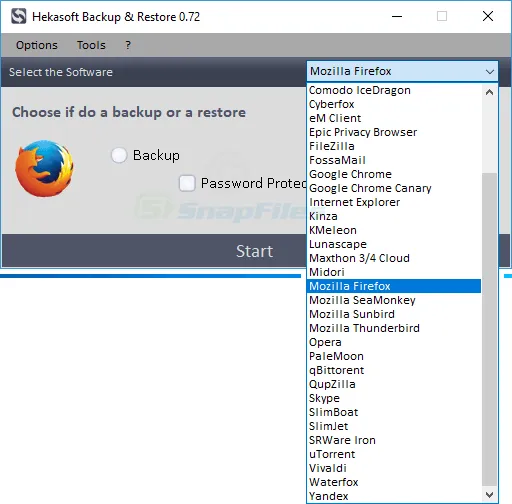Select KMeleon in the list
This screenshot has height=504, width=512.
click(394, 230)
